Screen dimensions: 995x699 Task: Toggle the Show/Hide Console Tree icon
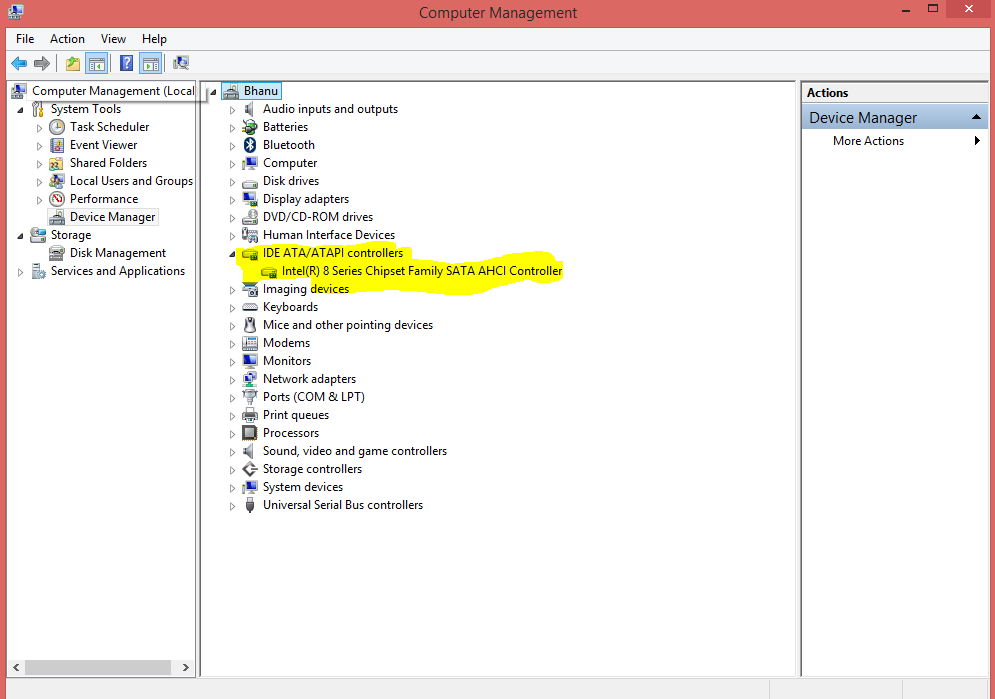pos(96,63)
